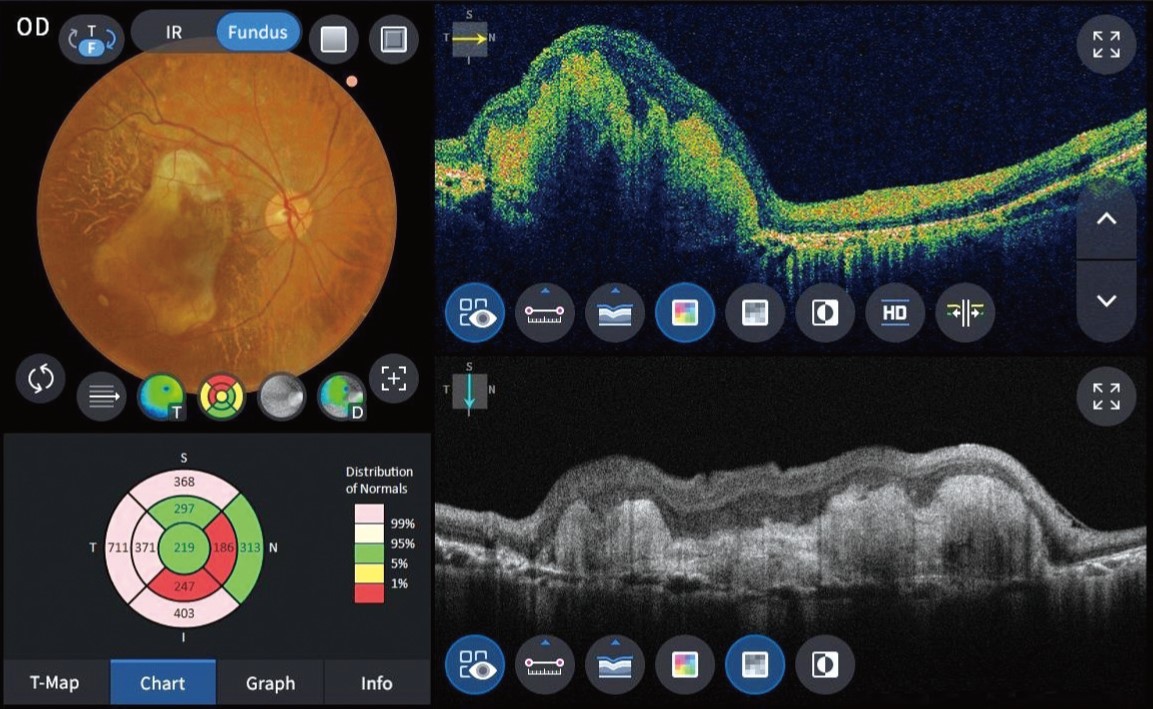Expand layer segmentation options on lower scan
This screenshot has width=1153, height=709.
[615, 665]
